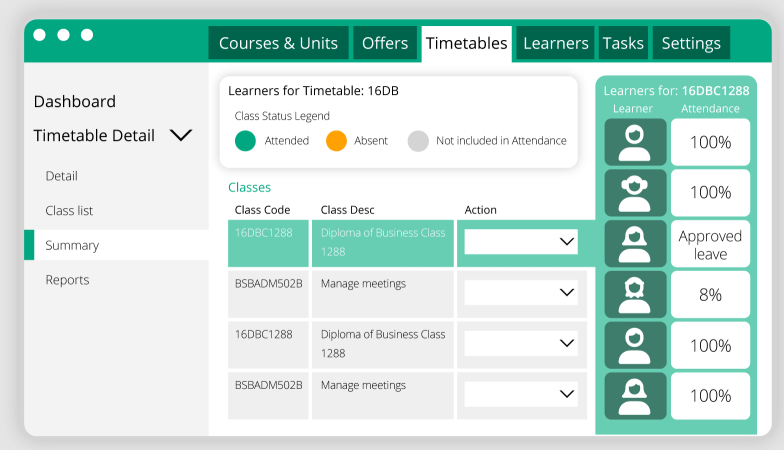Screen dimensions: 784x450
Task: Open Action dropdown for highlighted 16DBC1288 row
Action: pos(521,242)
